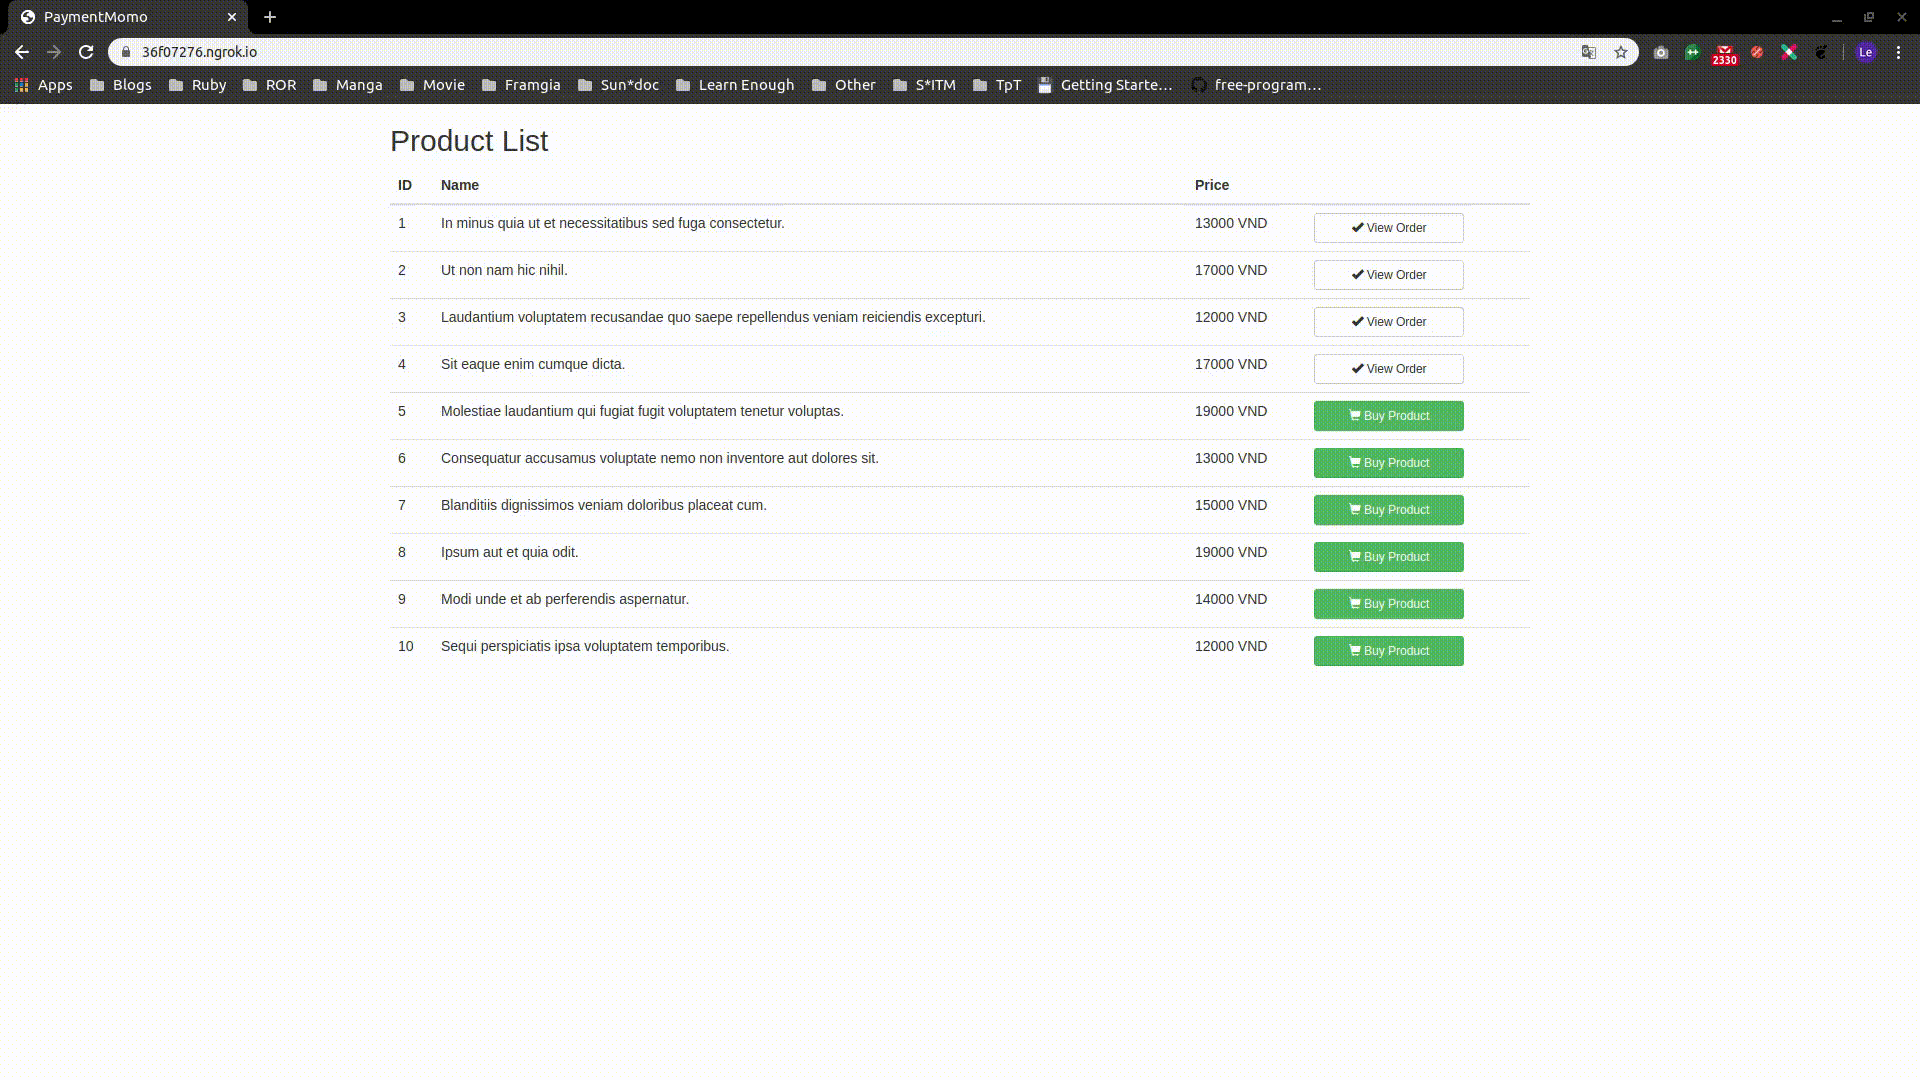Viewport: 1920px width, 1080px height.
Task: Expand the Learn Enough bookmarks folder
Action: click(735, 85)
